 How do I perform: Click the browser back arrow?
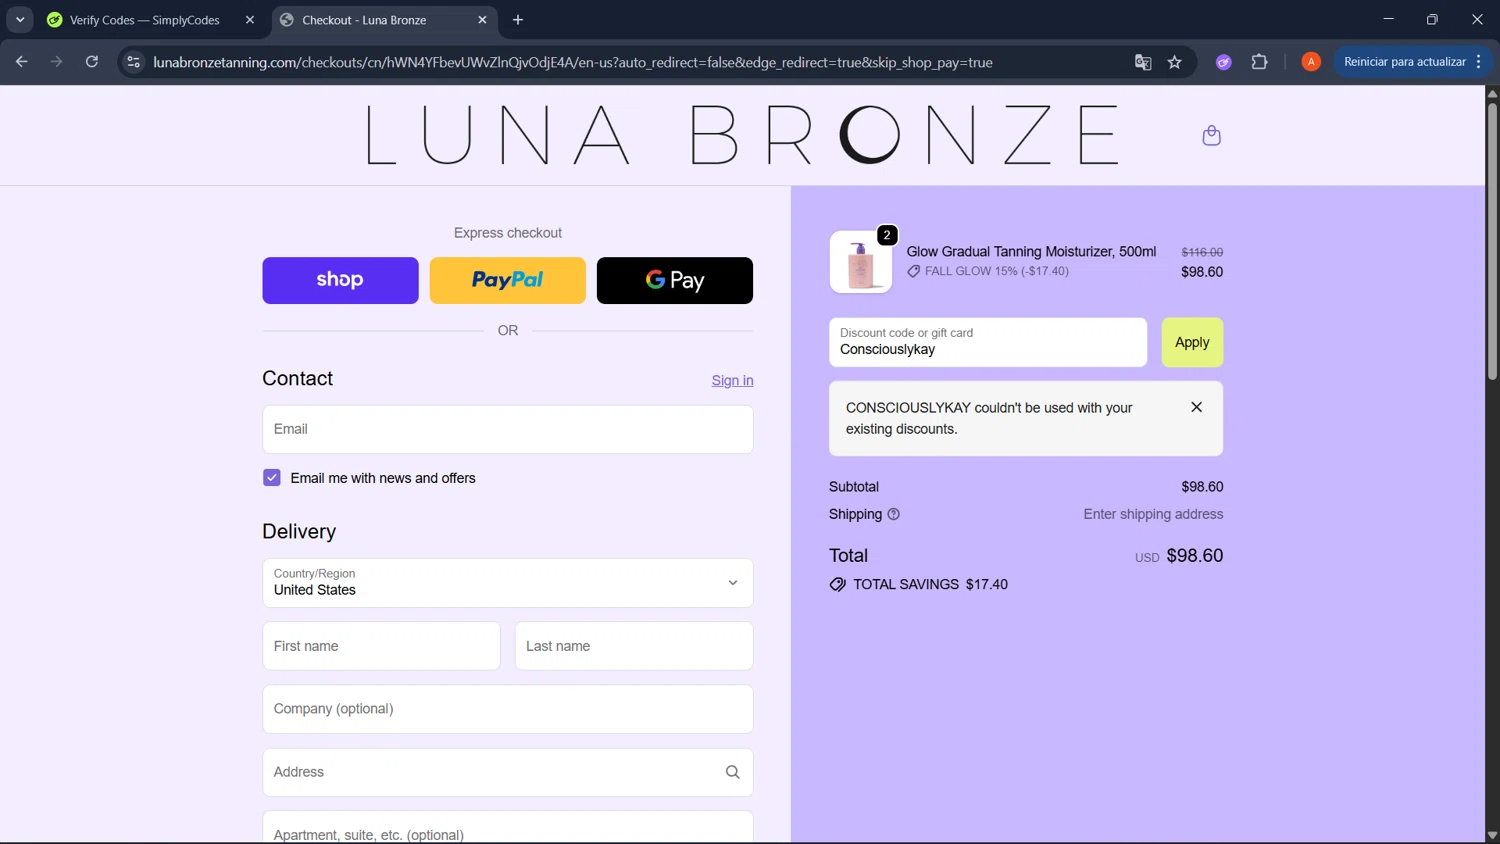point(21,62)
